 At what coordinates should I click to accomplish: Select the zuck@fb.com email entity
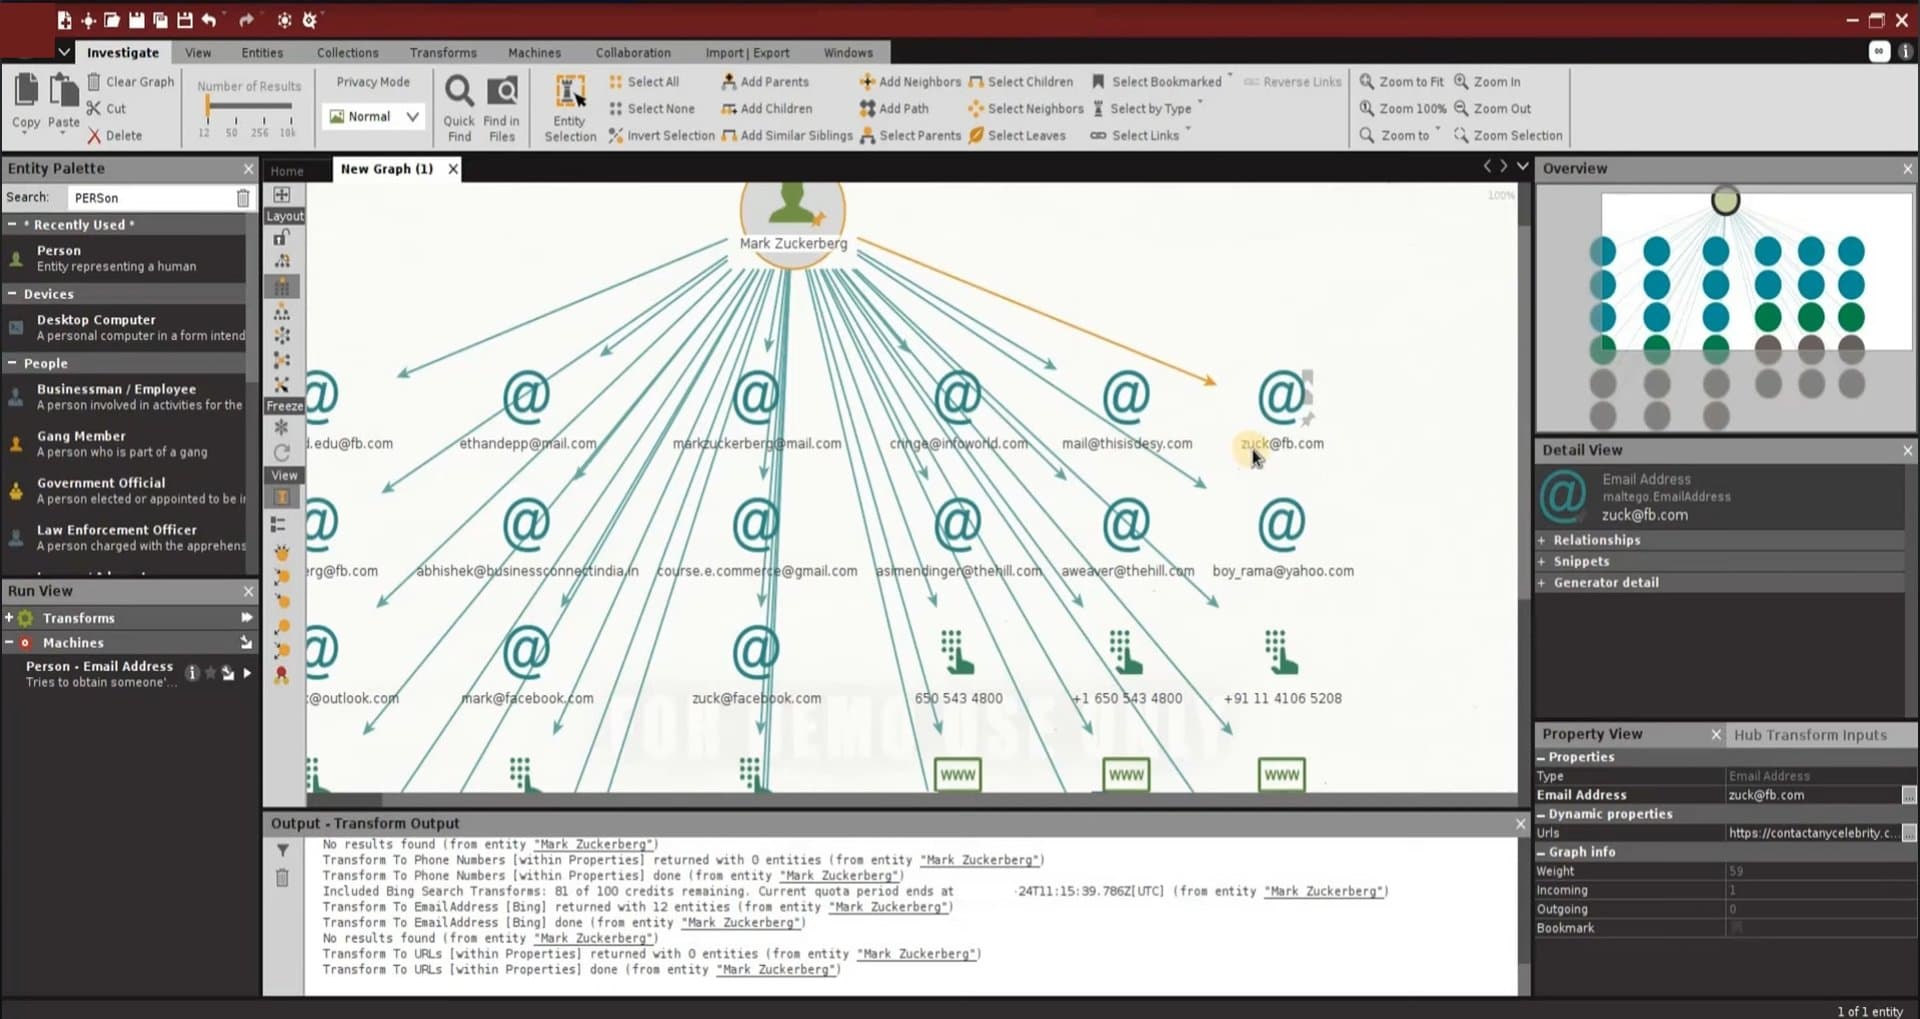point(1282,410)
